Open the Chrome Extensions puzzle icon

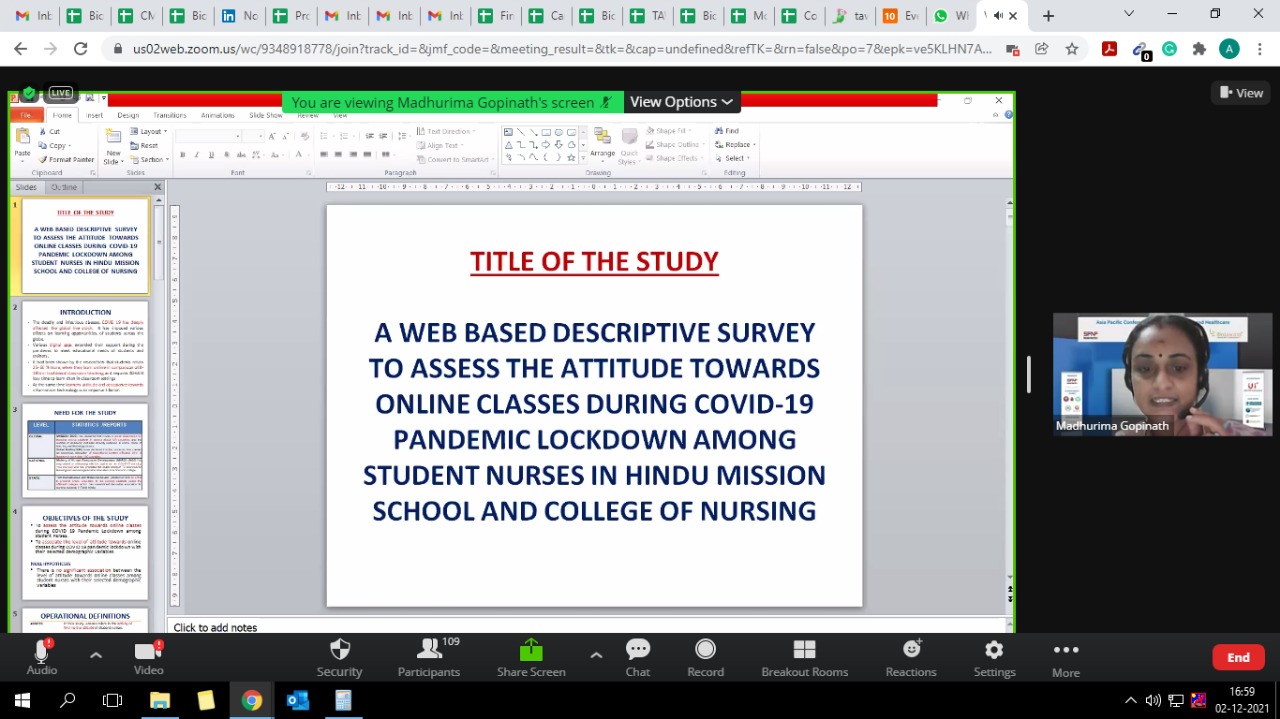pos(1199,49)
